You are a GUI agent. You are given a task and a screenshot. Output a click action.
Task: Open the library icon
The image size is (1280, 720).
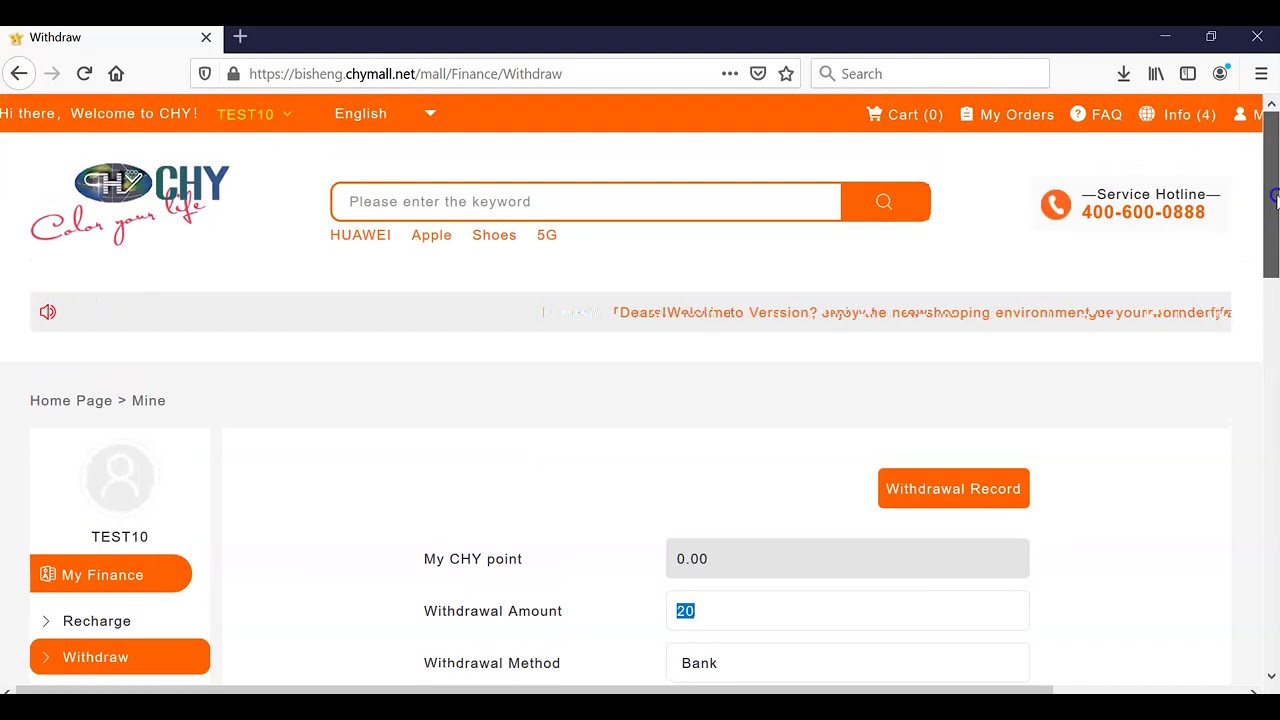[x=1156, y=73]
